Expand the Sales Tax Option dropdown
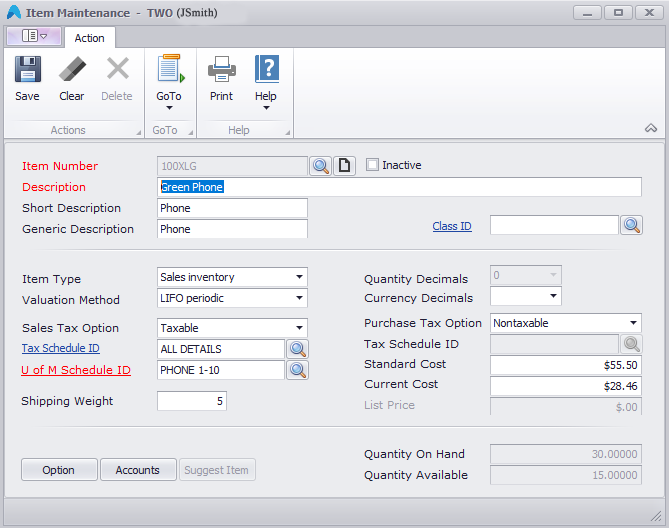This screenshot has width=669, height=528. (299, 328)
